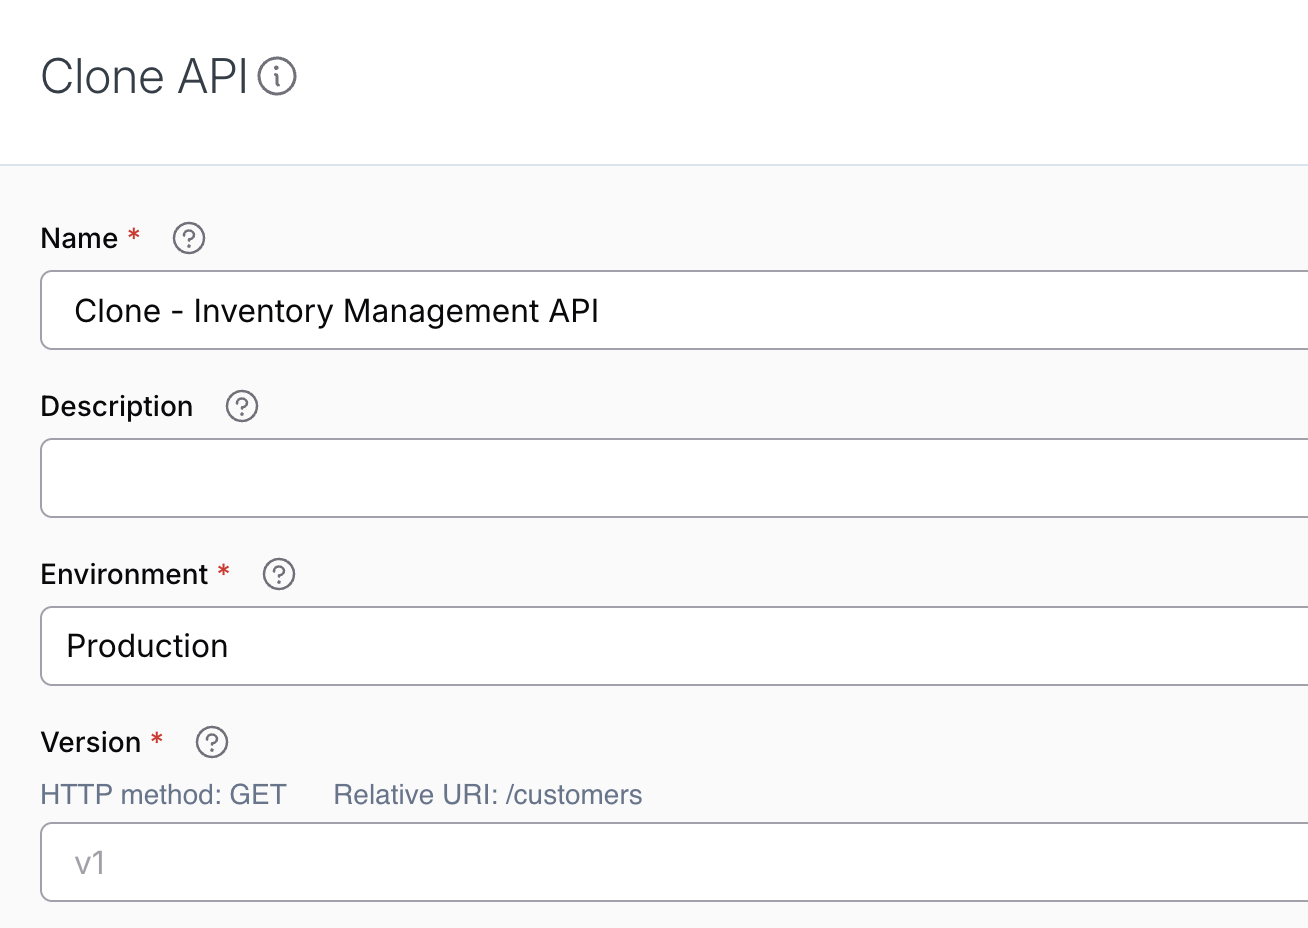The width and height of the screenshot is (1308, 928).
Task: Open the info icon beside Clone API title
Action: (x=277, y=76)
